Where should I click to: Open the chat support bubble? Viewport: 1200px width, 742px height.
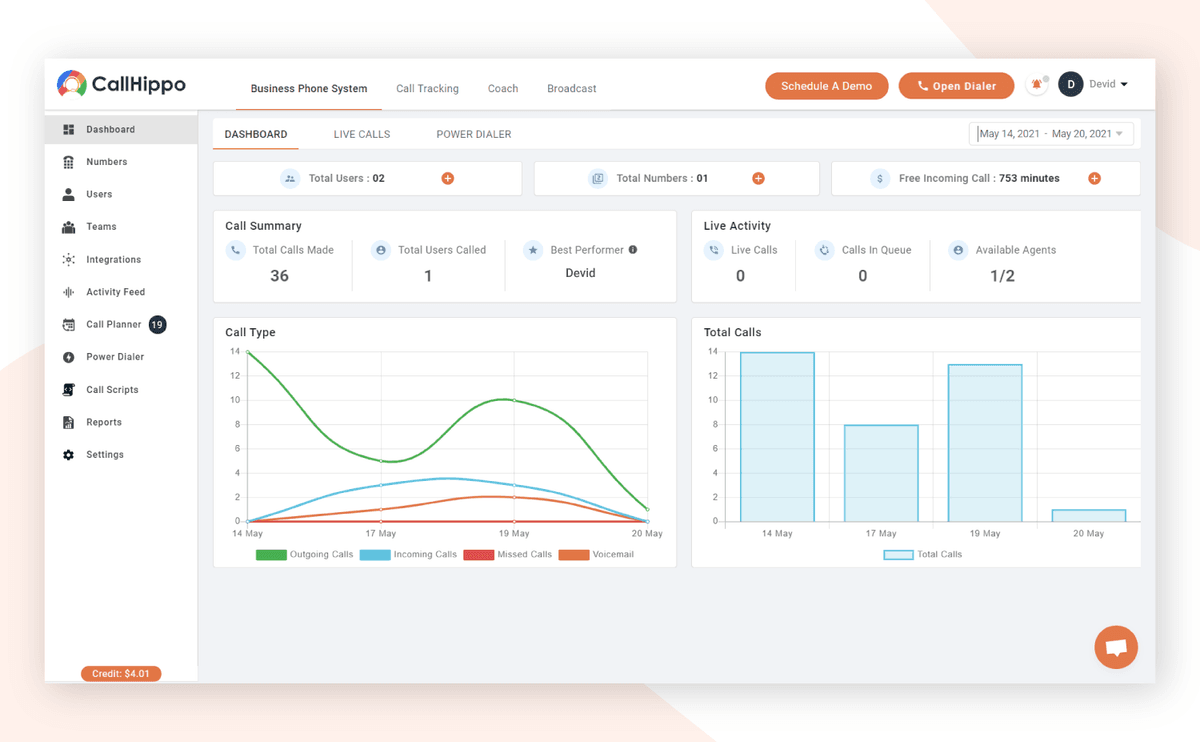(x=1116, y=647)
